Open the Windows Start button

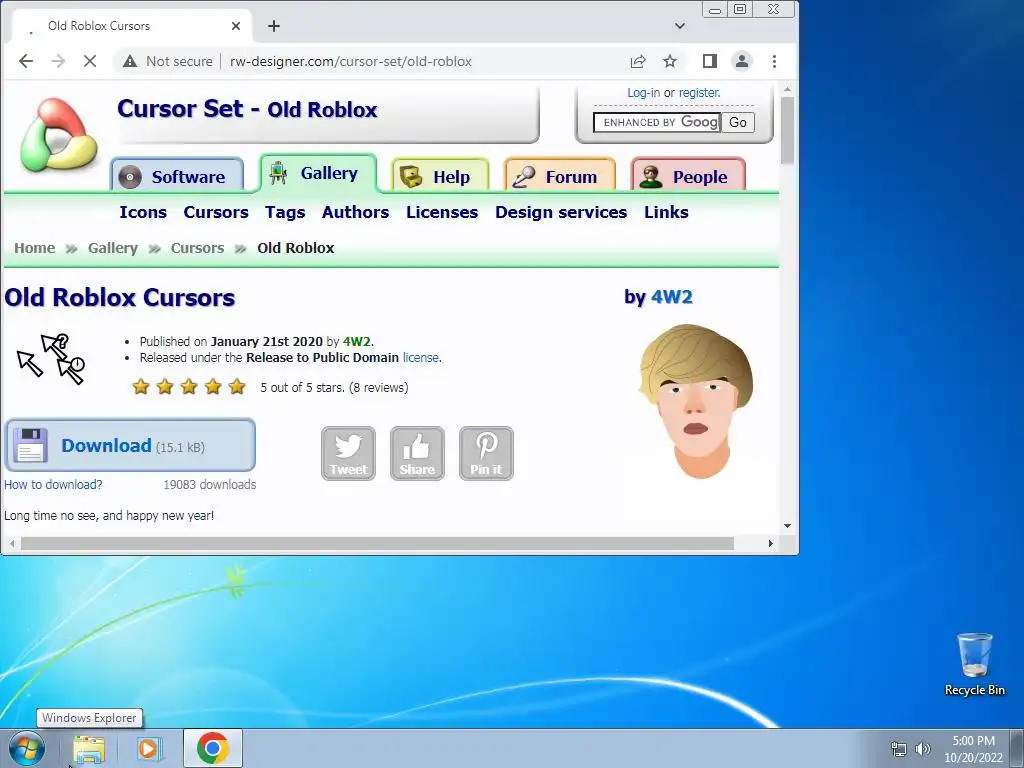coord(27,748)
